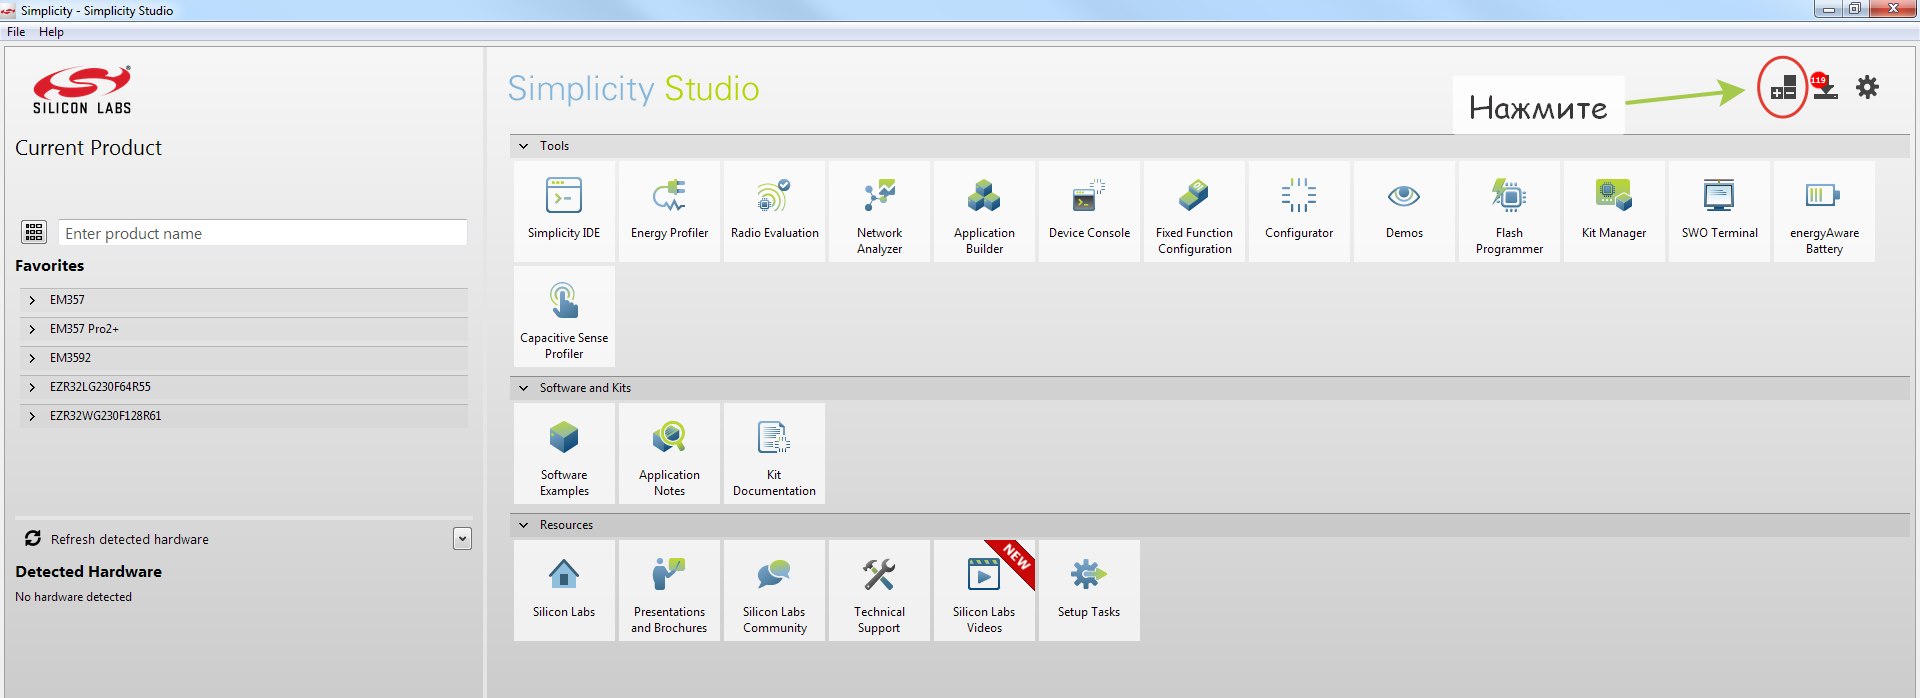Open Kit Documentation
The width and height of the screenshot is (1920, 698).
(x=774, y=453)
